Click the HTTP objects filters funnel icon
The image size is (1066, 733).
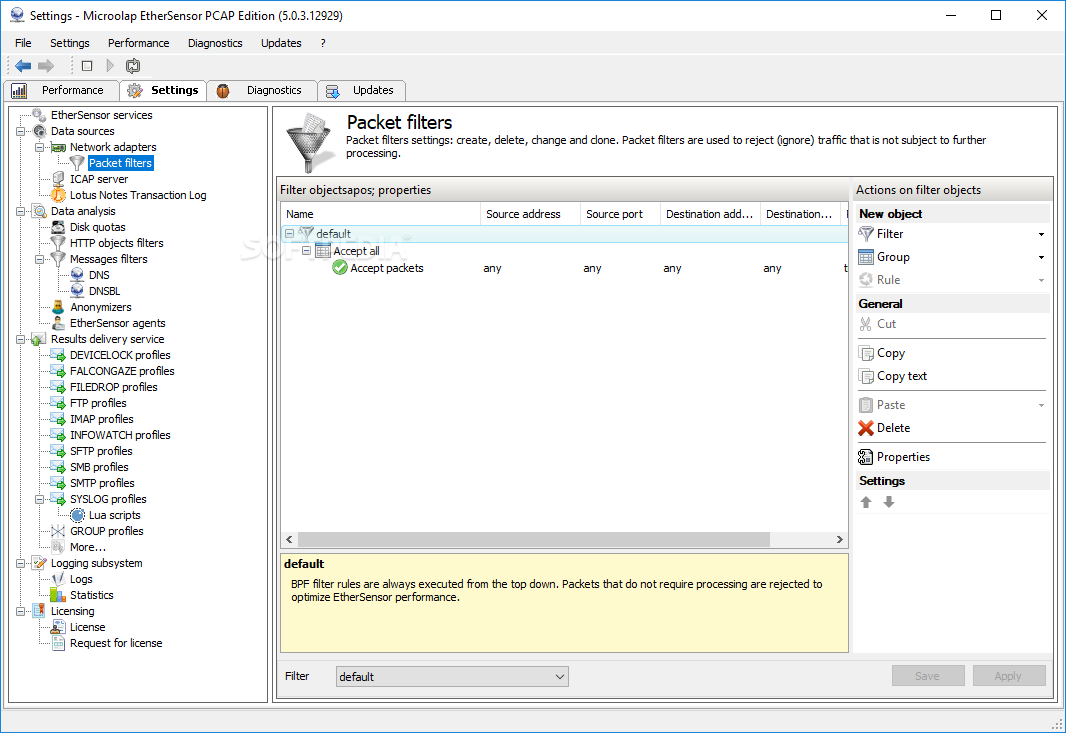pyautogui.click(x=58, y=243)
